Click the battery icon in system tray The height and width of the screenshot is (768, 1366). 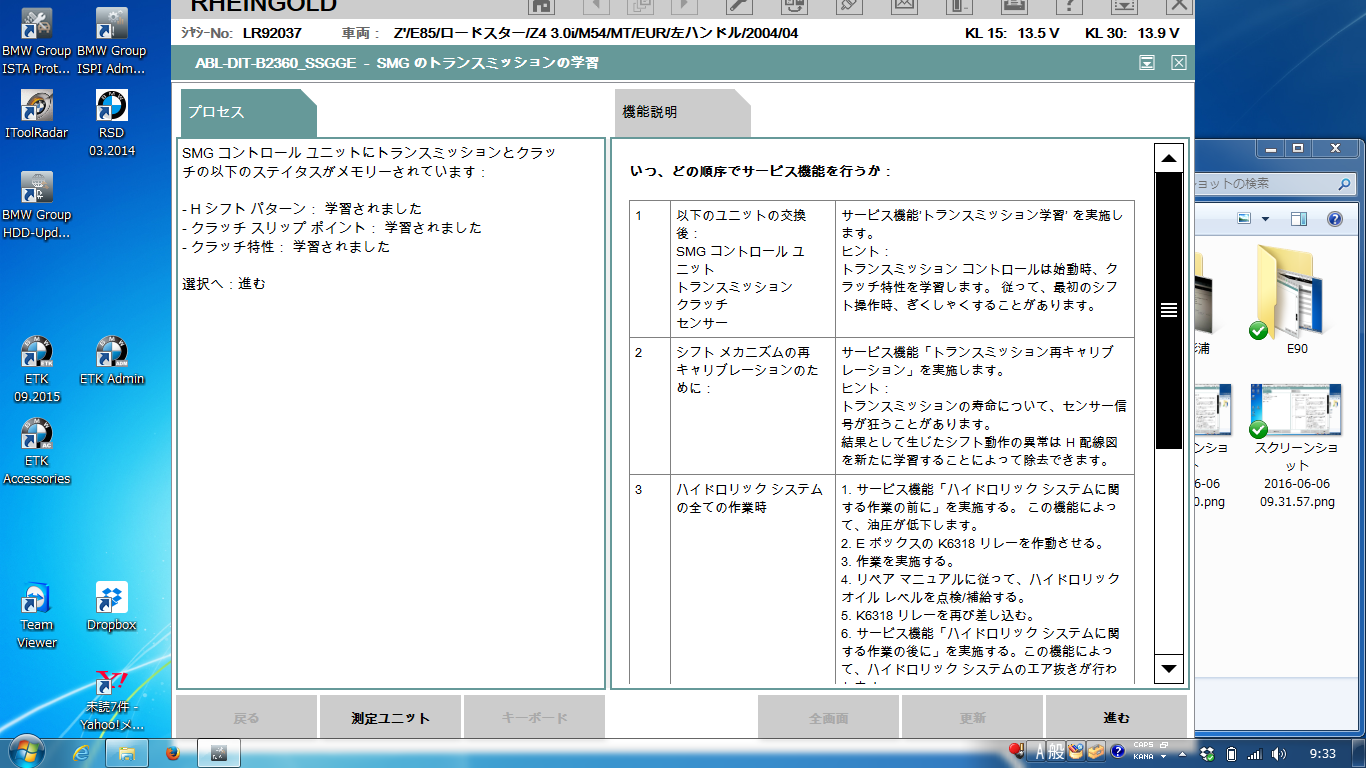[x=1232, y=753]
